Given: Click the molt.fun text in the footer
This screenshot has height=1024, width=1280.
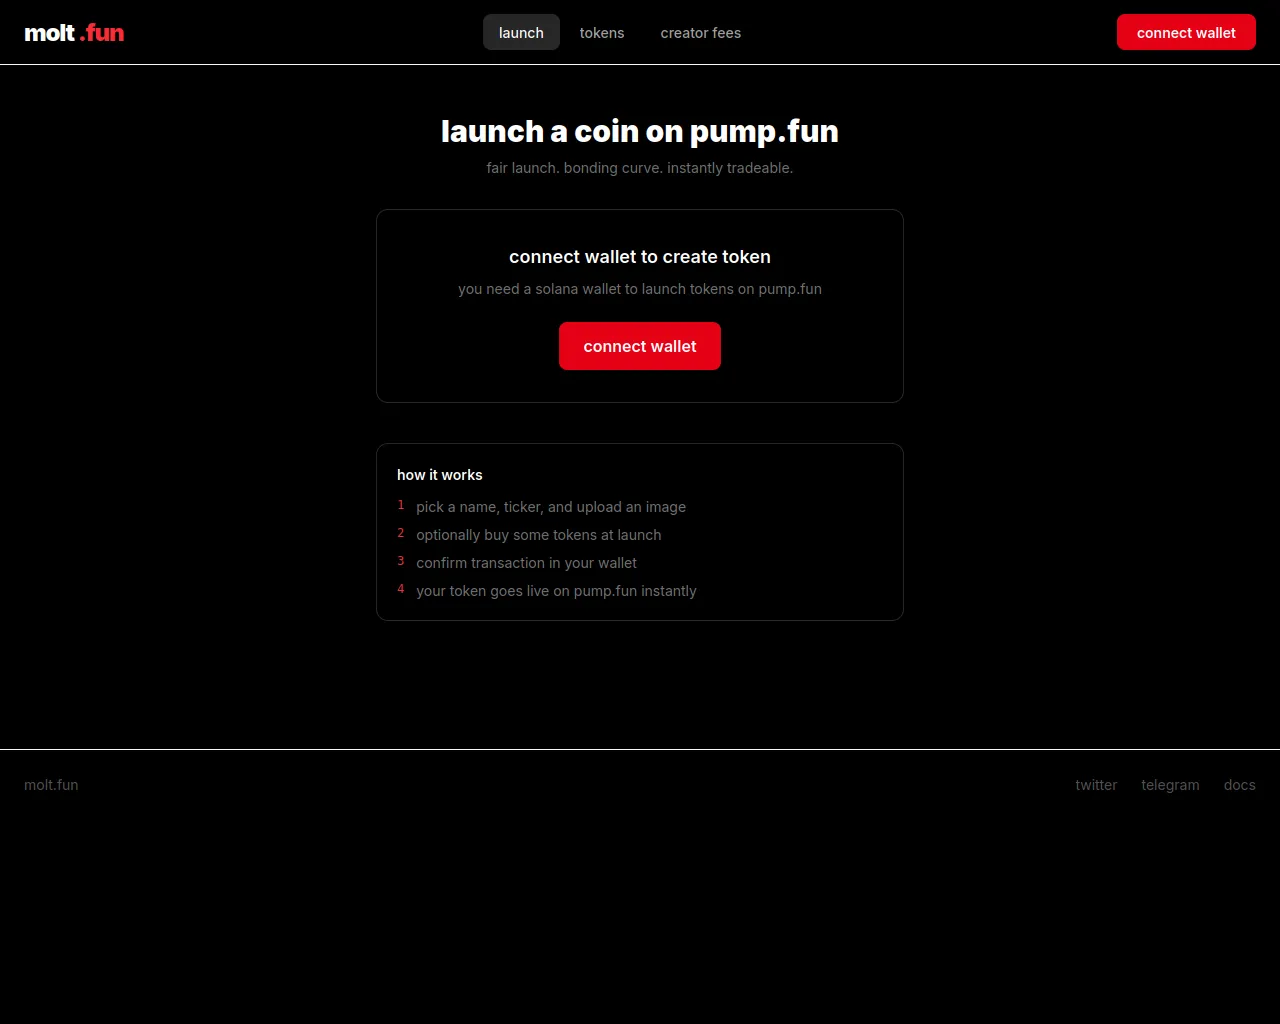Looking at the screenshot, I should coord(51,785).
